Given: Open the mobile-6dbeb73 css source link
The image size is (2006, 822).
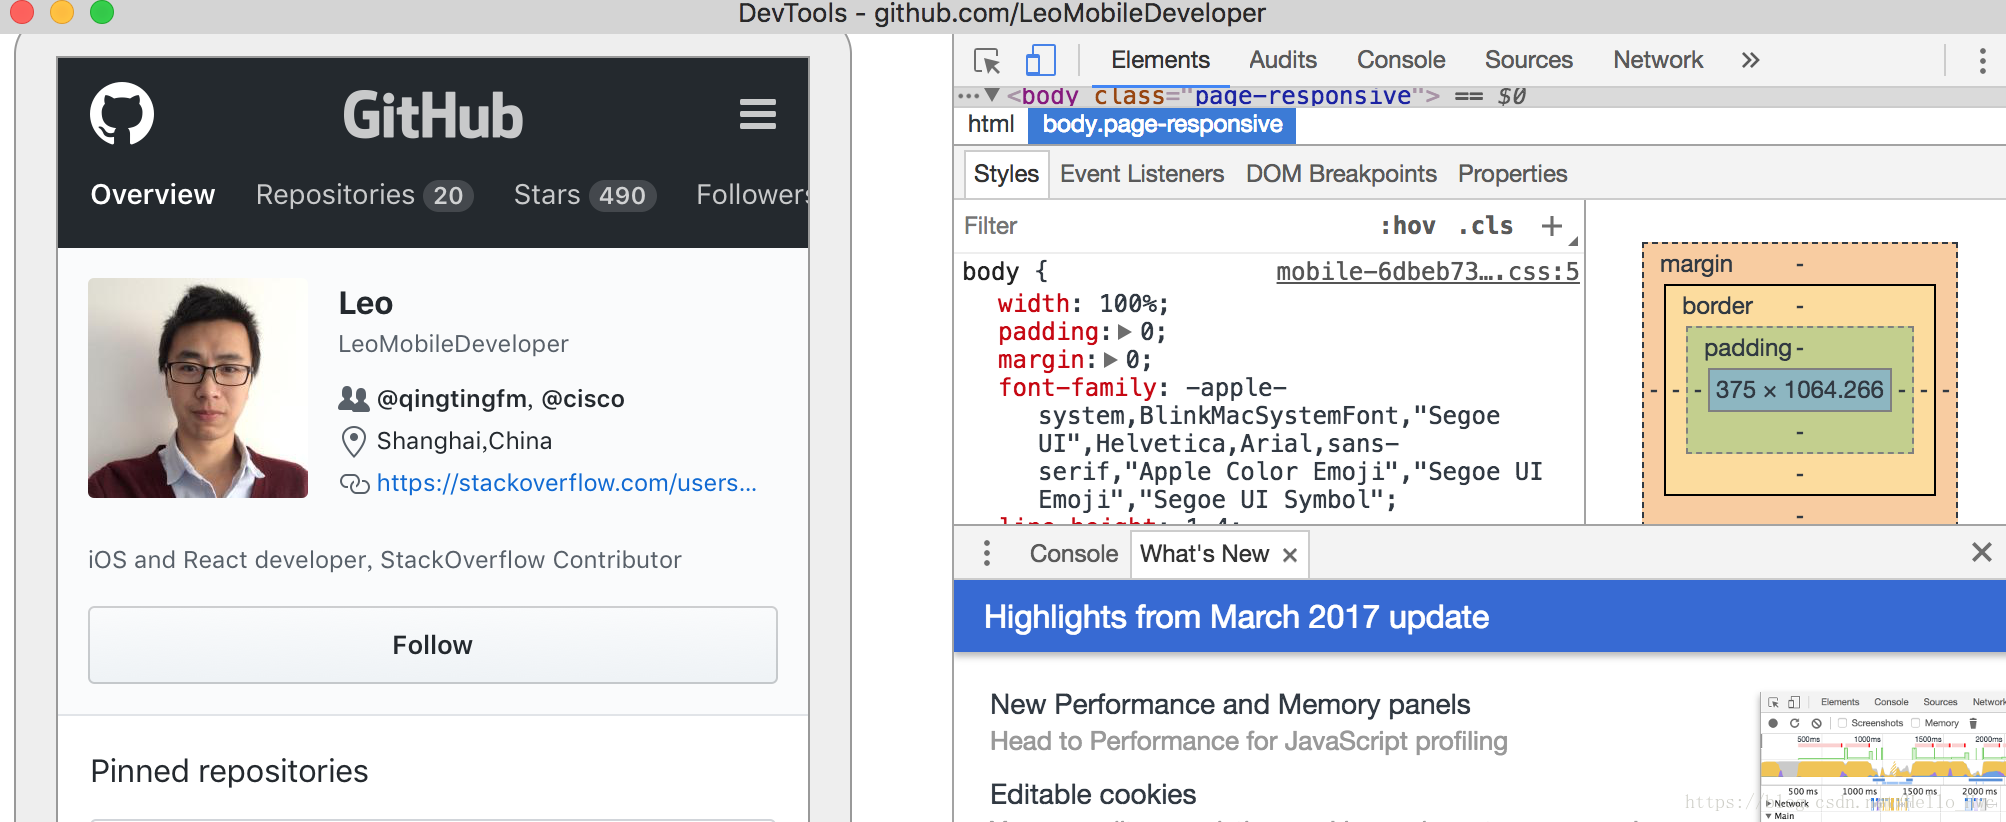Looking at the screenshot, I should coord(1427,272).
